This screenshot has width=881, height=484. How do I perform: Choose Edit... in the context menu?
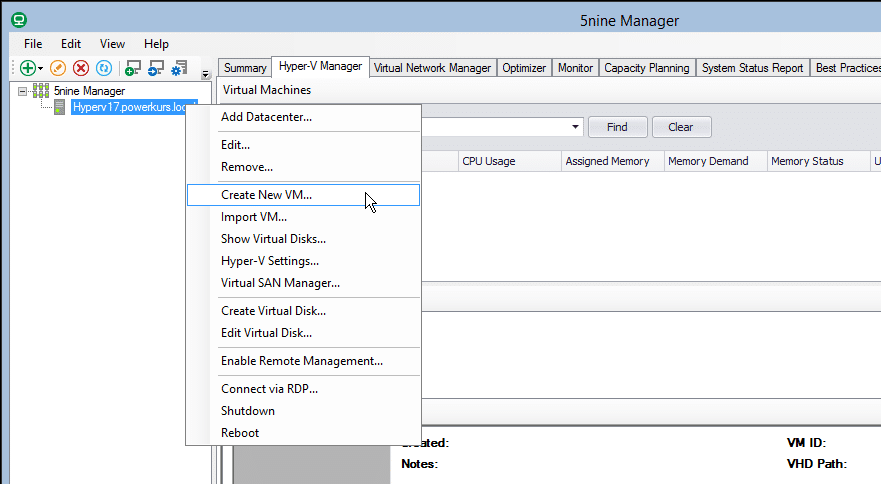303,145
